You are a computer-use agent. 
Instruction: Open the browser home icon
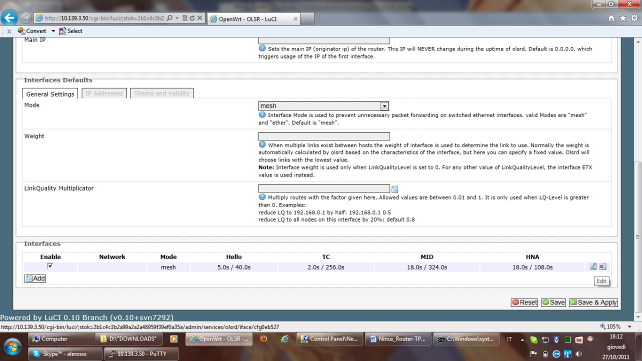611,18
